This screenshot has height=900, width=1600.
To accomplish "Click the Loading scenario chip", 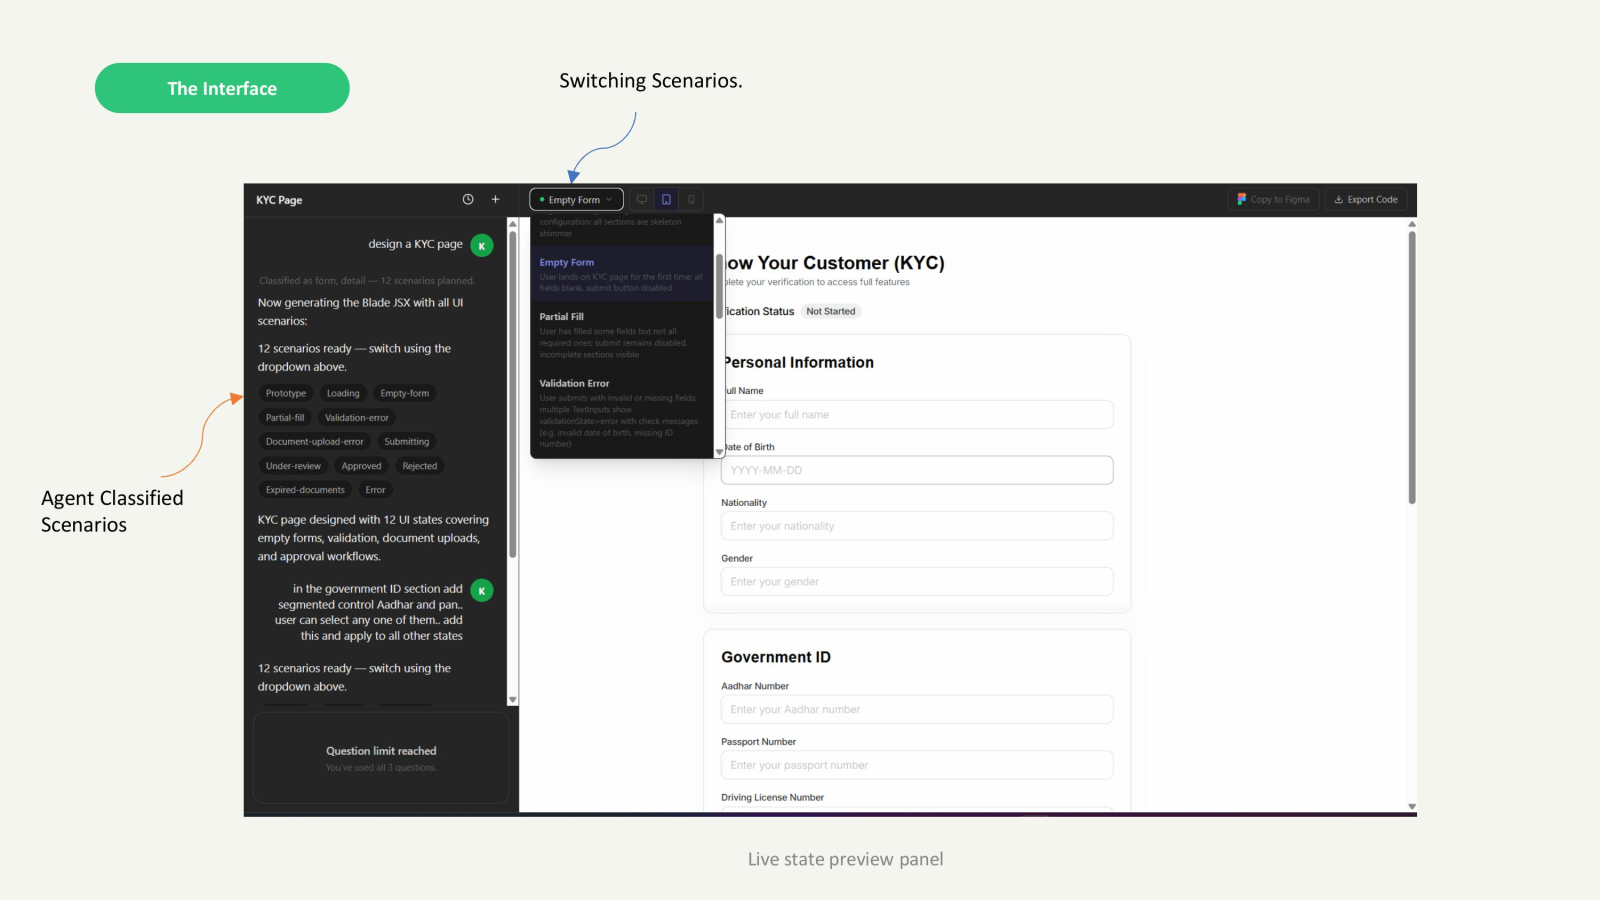I will (343, 393).
